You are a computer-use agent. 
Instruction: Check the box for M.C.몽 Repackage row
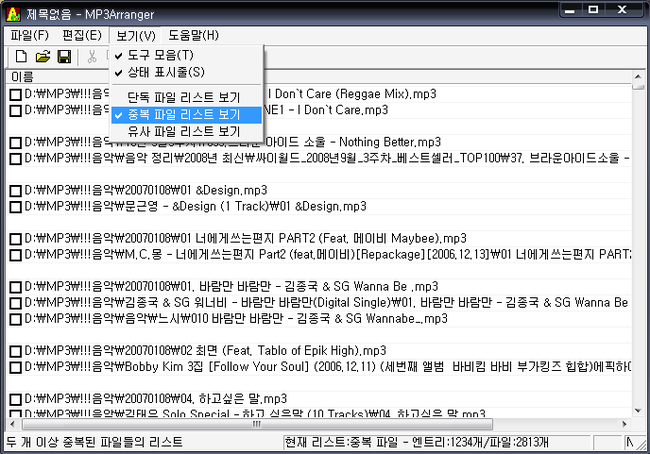pos(16,255)
